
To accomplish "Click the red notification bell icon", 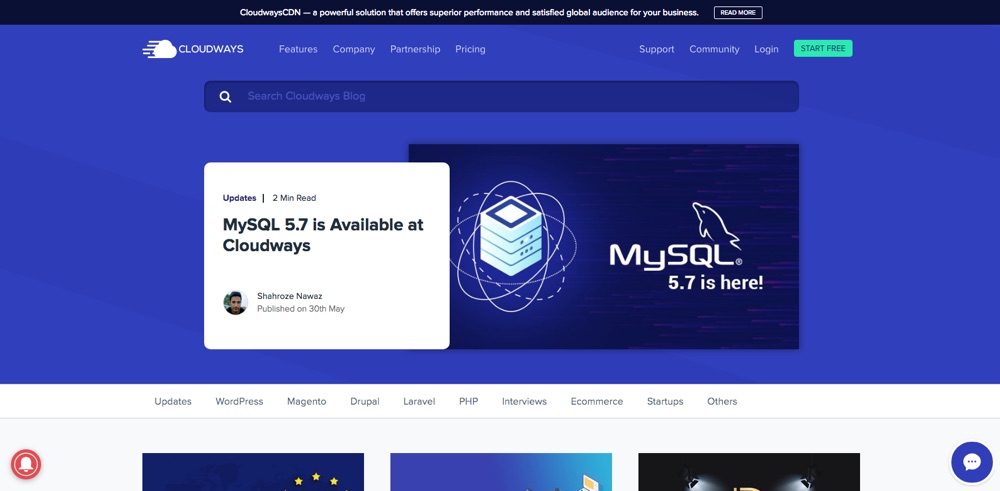I will click(26, 464).
